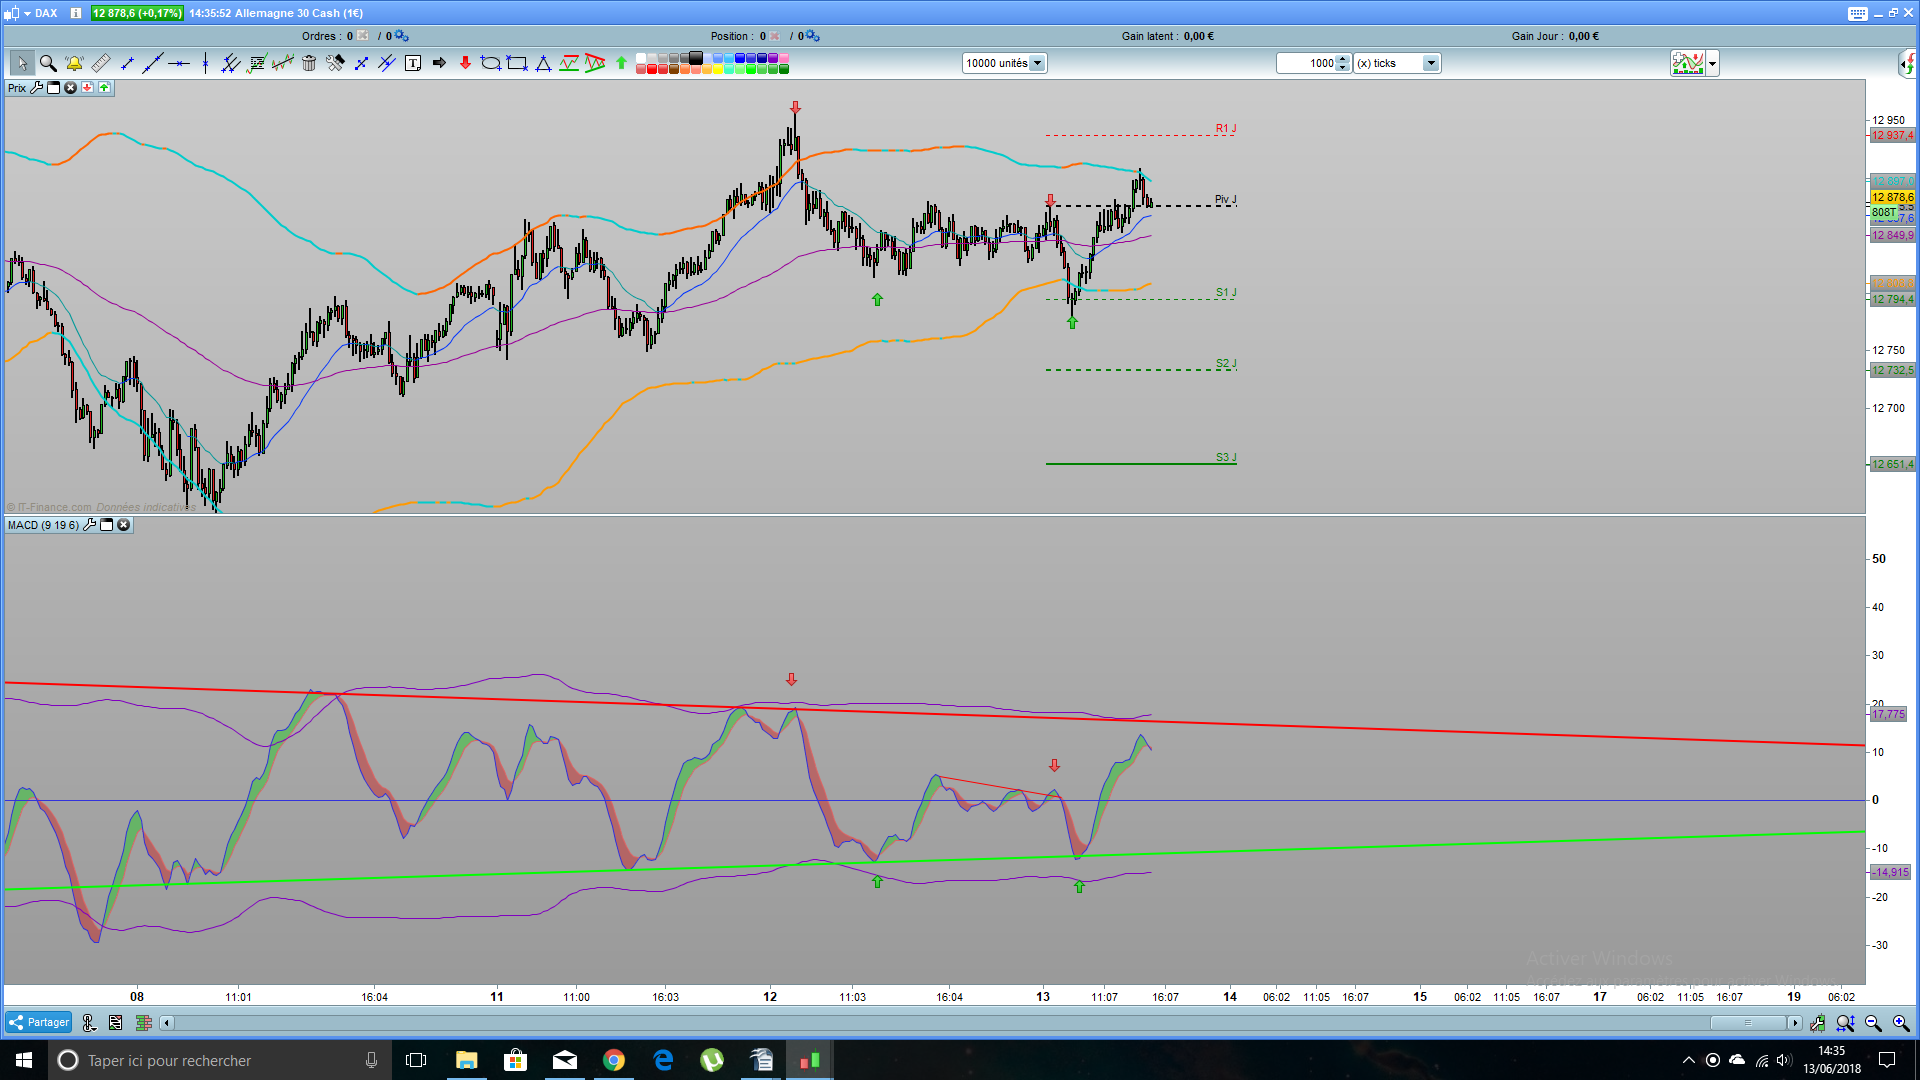Image resolution: width=1920 pixels, height=1080 pixels.
Task: Expand the chart template dropdown arrow
Action: (x=1713, y=63)
